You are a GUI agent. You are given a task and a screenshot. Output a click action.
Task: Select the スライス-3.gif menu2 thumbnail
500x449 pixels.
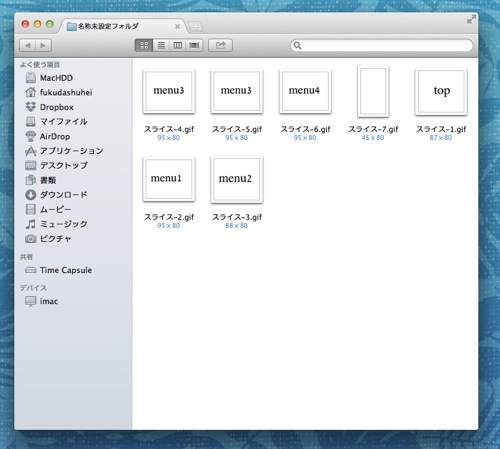tap(237, 180)
